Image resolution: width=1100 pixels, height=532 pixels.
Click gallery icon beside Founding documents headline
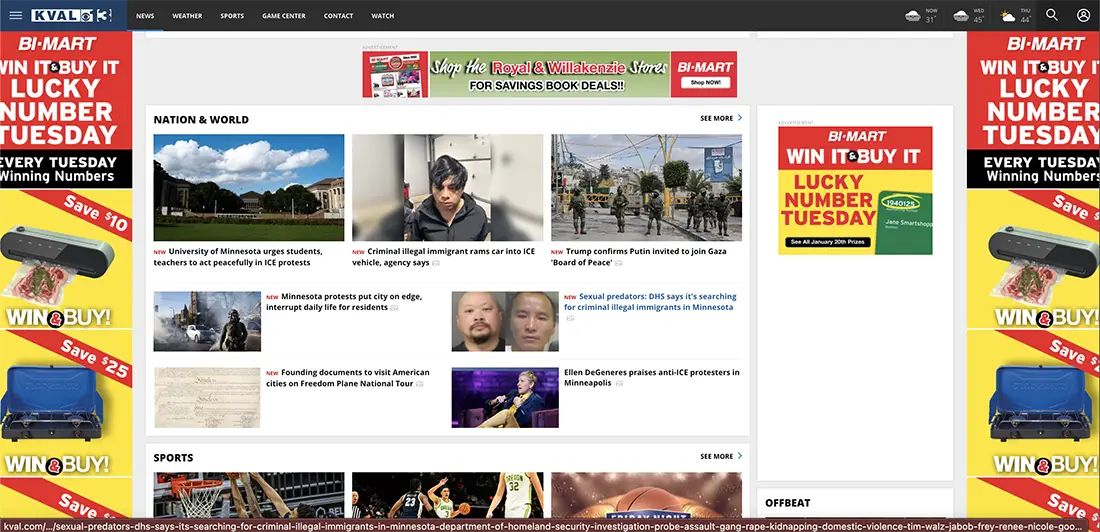pyautogui.click(x=420, y=384)
